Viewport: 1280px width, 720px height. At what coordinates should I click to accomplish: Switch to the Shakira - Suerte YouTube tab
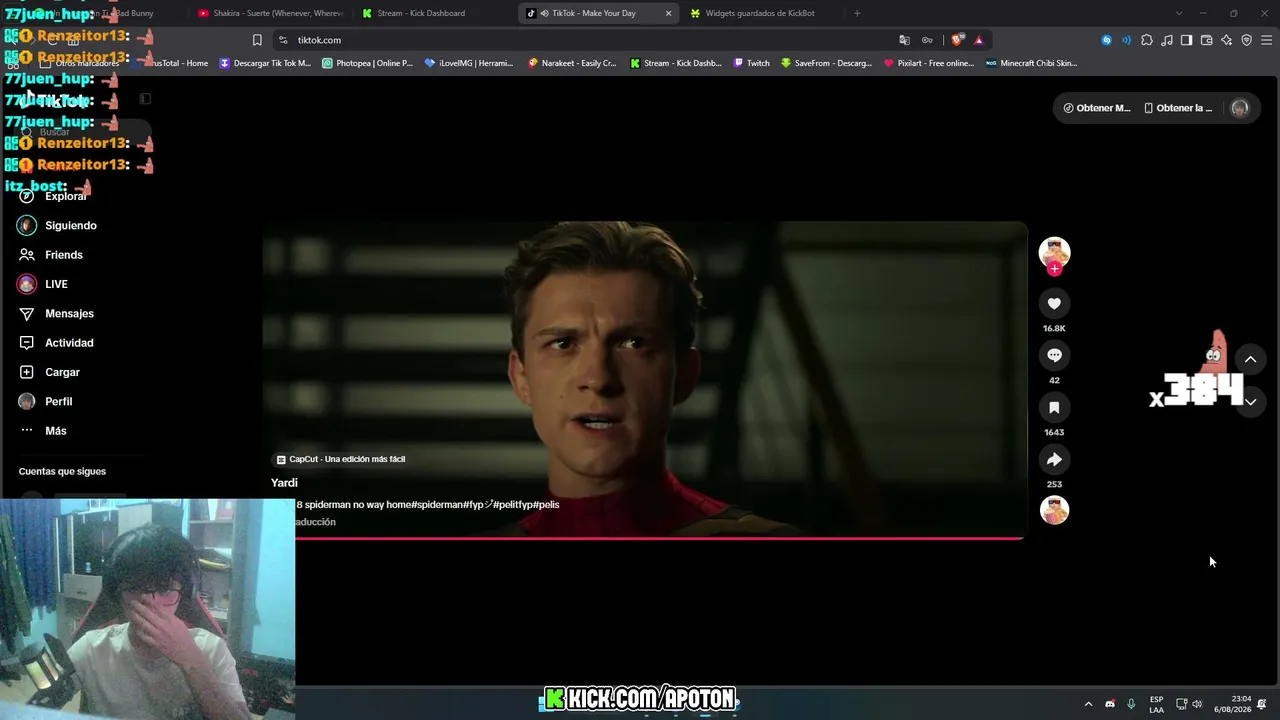click(x=270, y=13)
